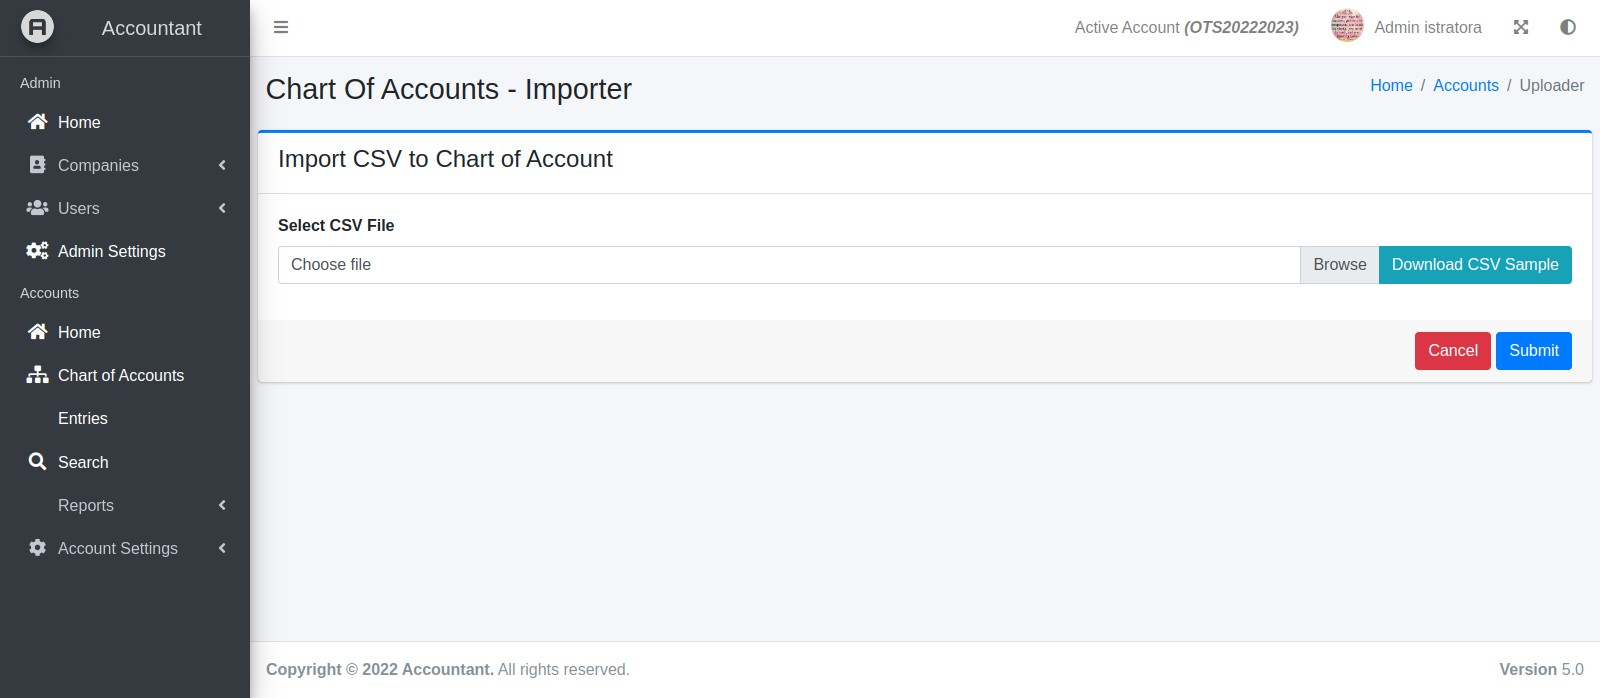Download the CSV sample file
The image size is (1600, 698).
click(x=1475, y=265)
